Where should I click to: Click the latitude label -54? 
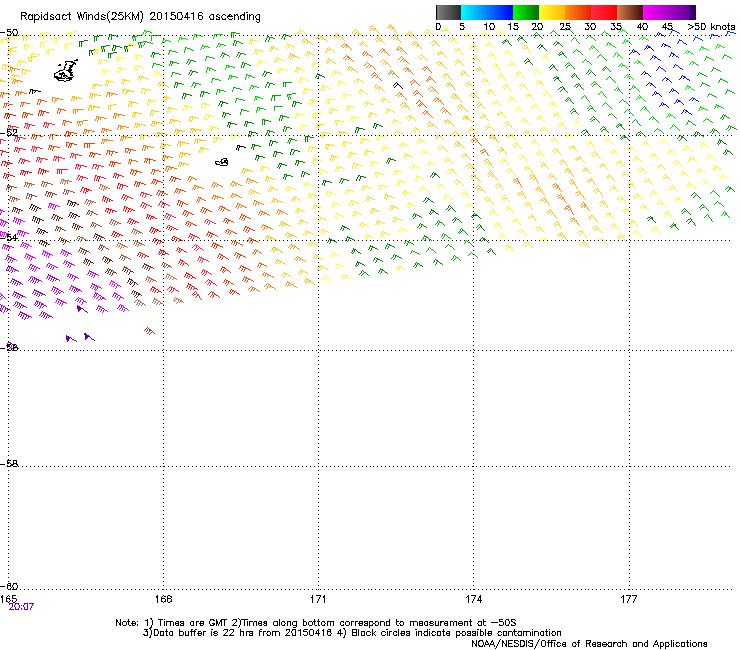click(9, 237)
